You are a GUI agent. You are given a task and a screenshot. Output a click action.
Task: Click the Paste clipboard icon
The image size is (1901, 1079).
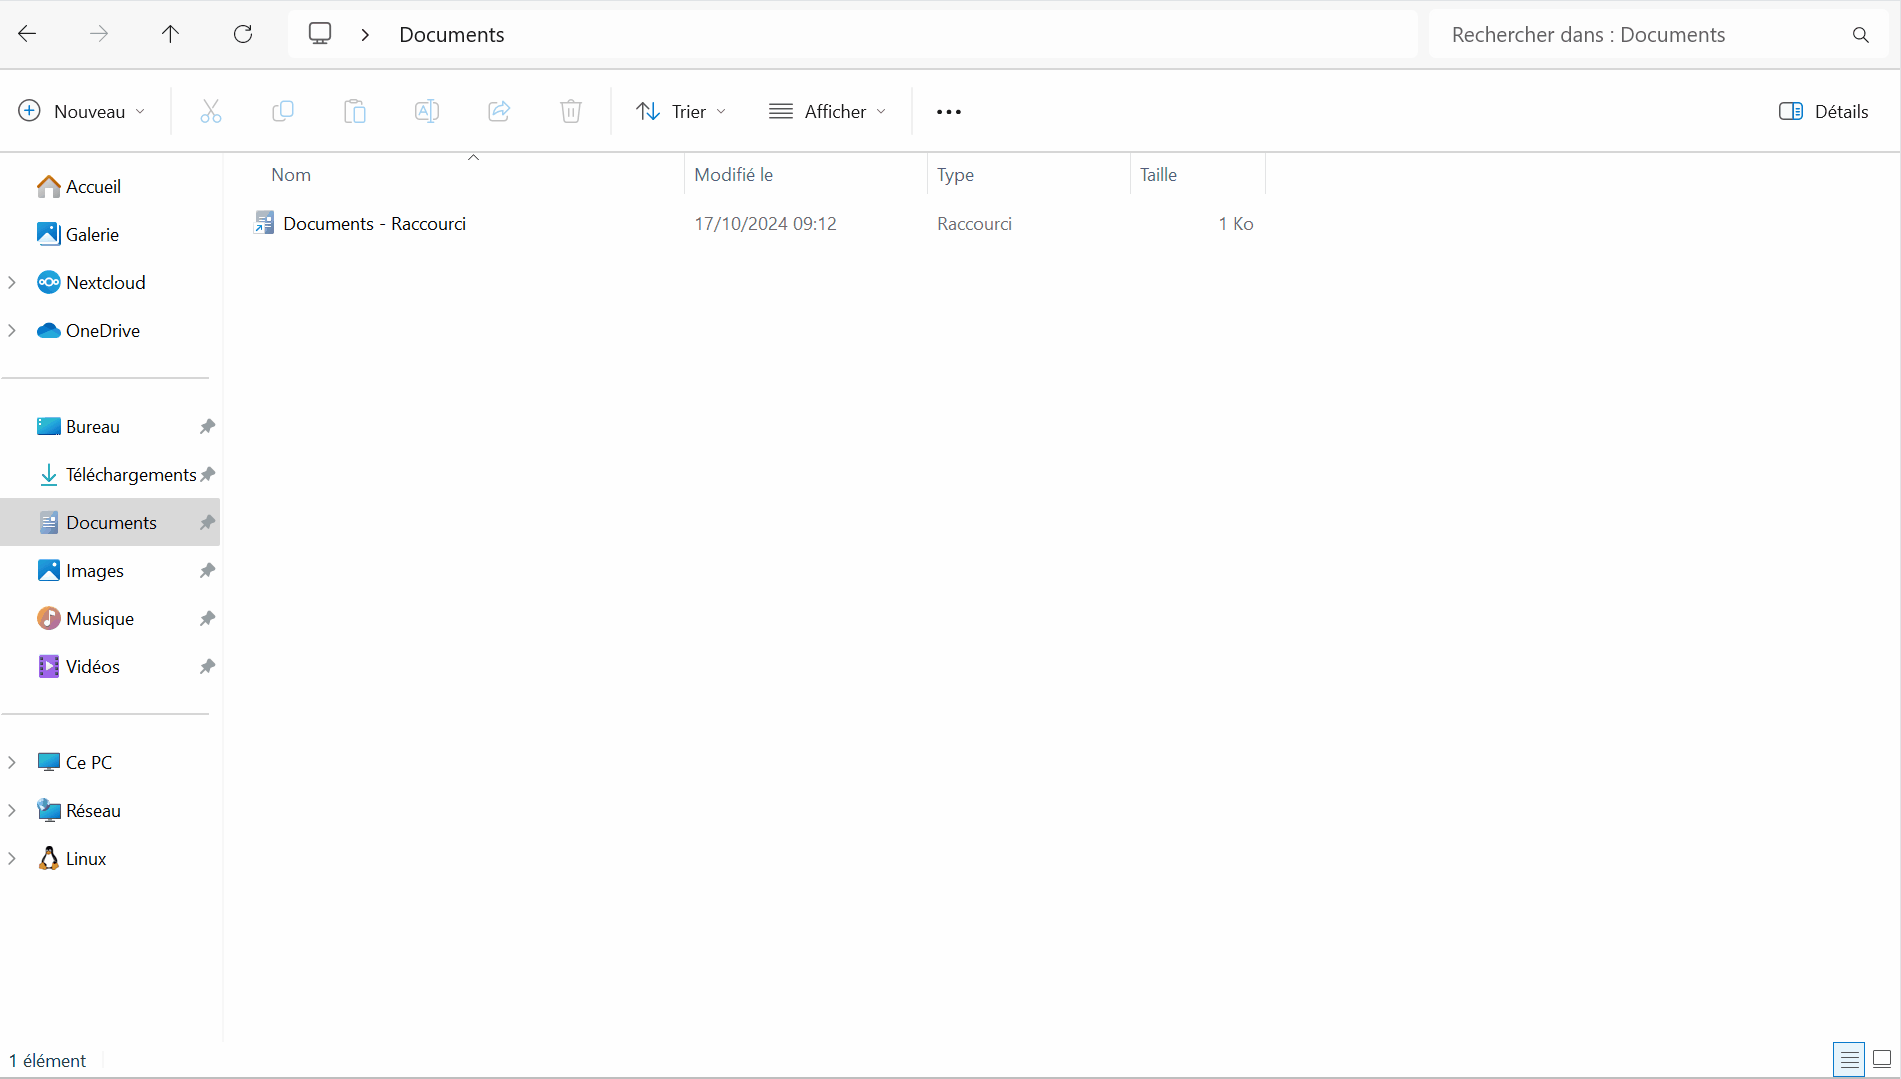[355, 111]
